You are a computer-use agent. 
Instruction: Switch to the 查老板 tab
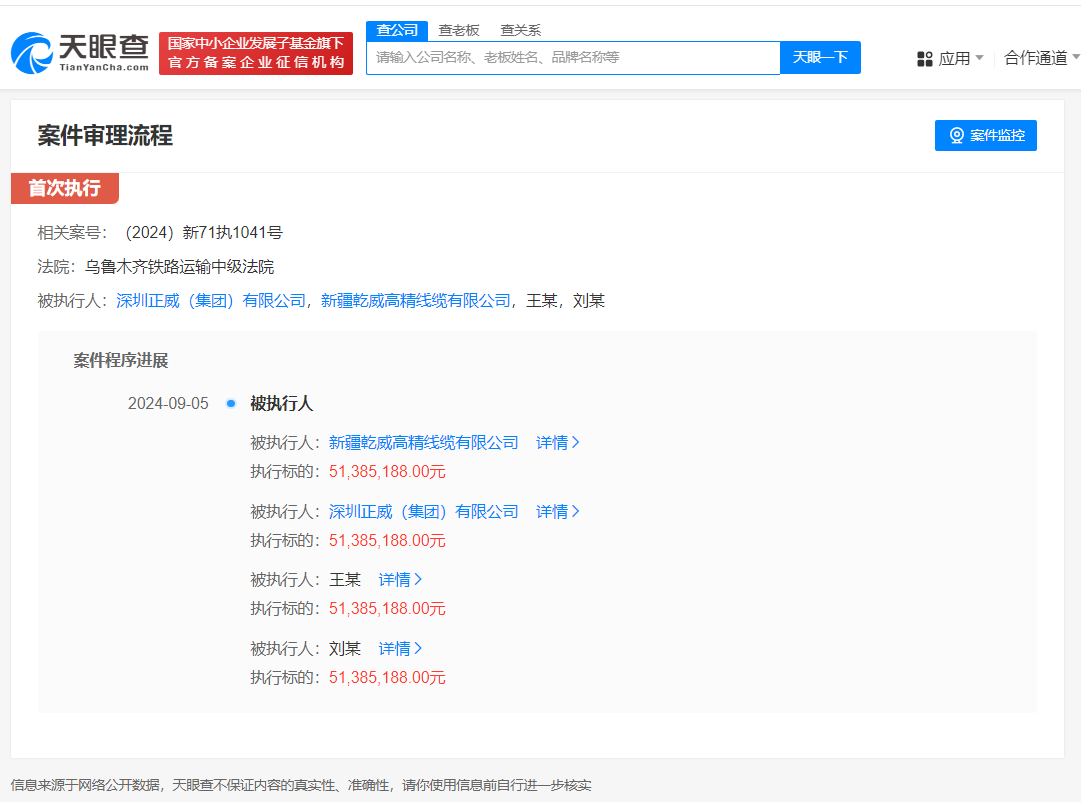[458, 30]
